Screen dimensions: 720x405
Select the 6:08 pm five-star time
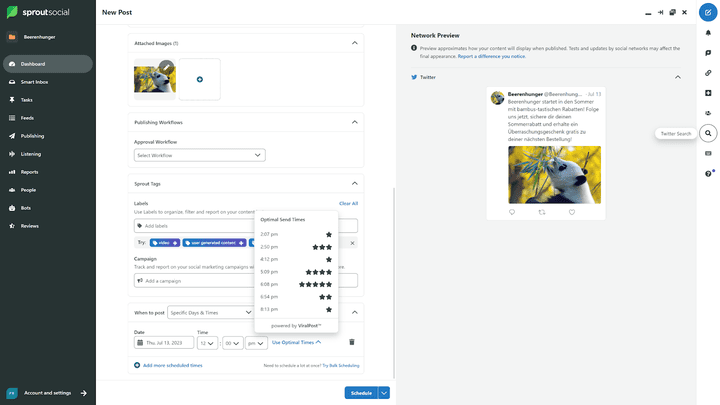(x=296, y=284)
